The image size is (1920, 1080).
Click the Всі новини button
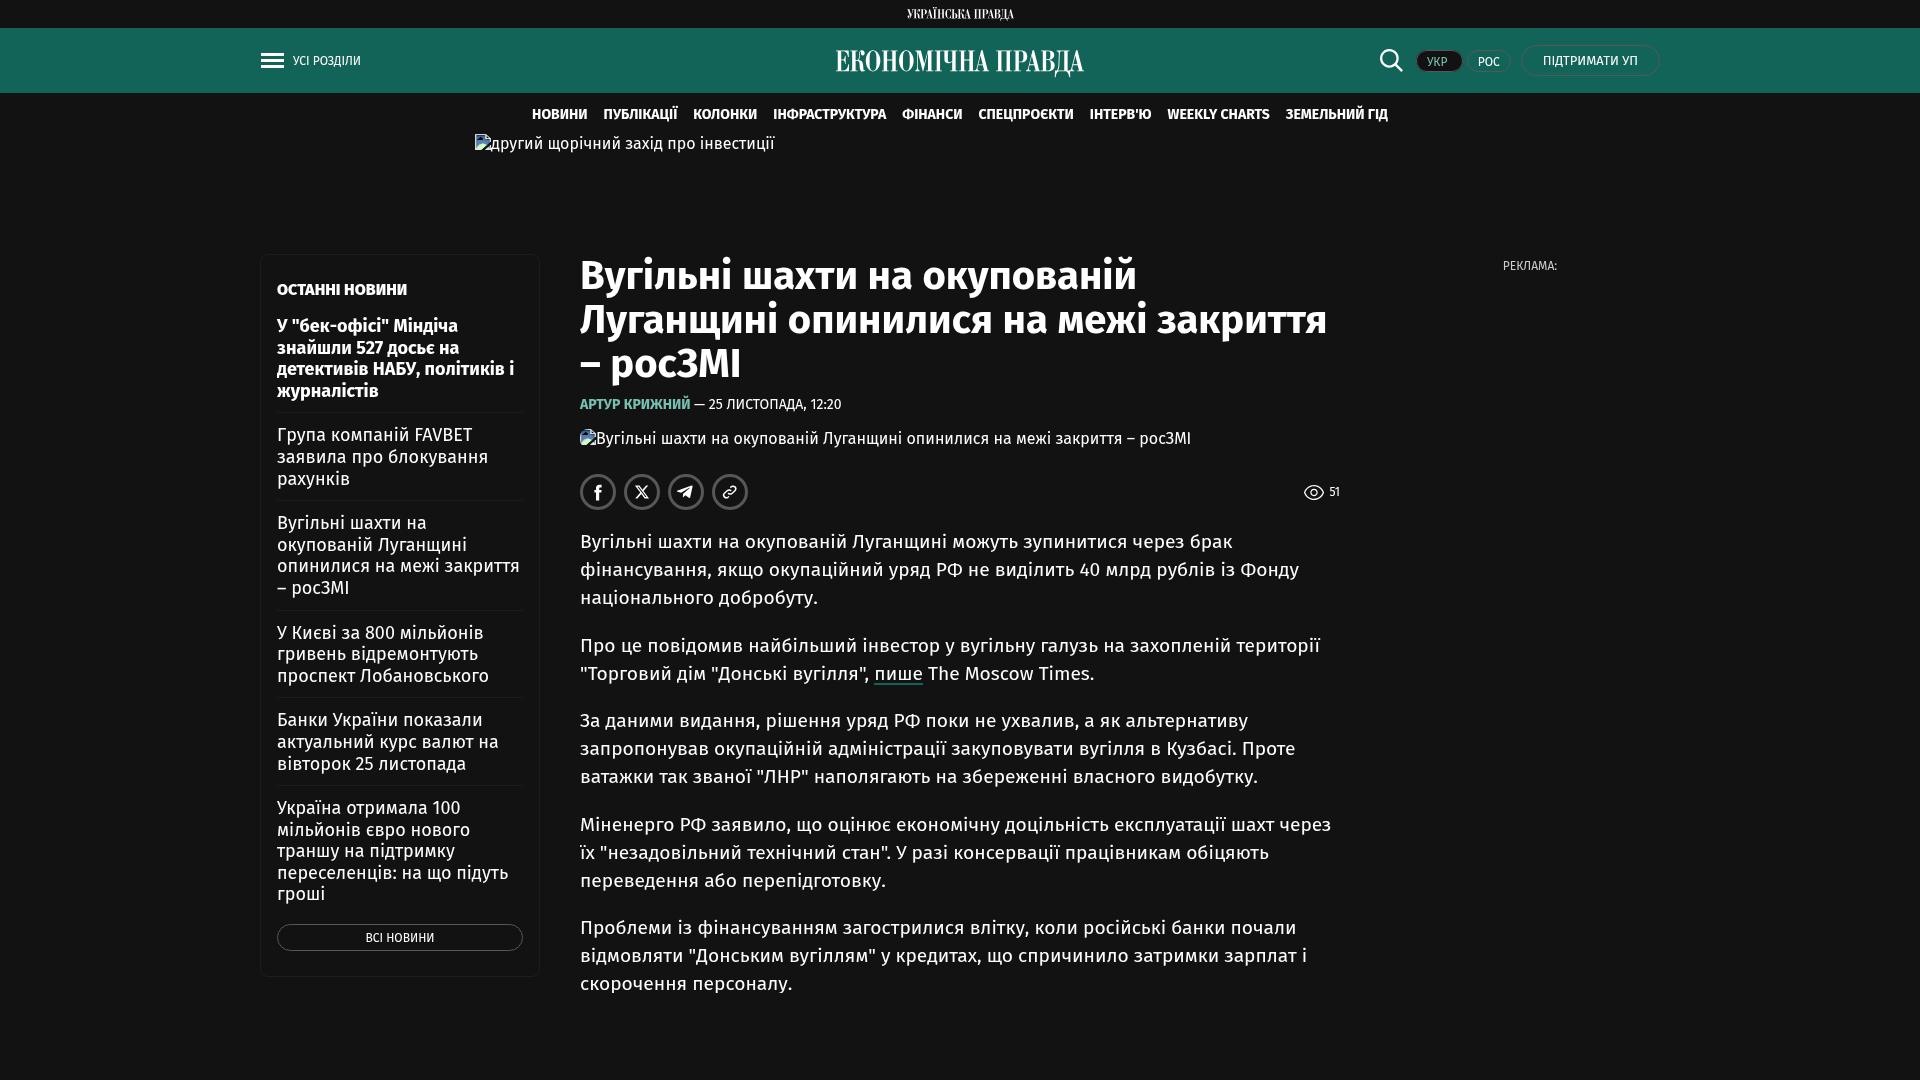click(x=399, y=938)
